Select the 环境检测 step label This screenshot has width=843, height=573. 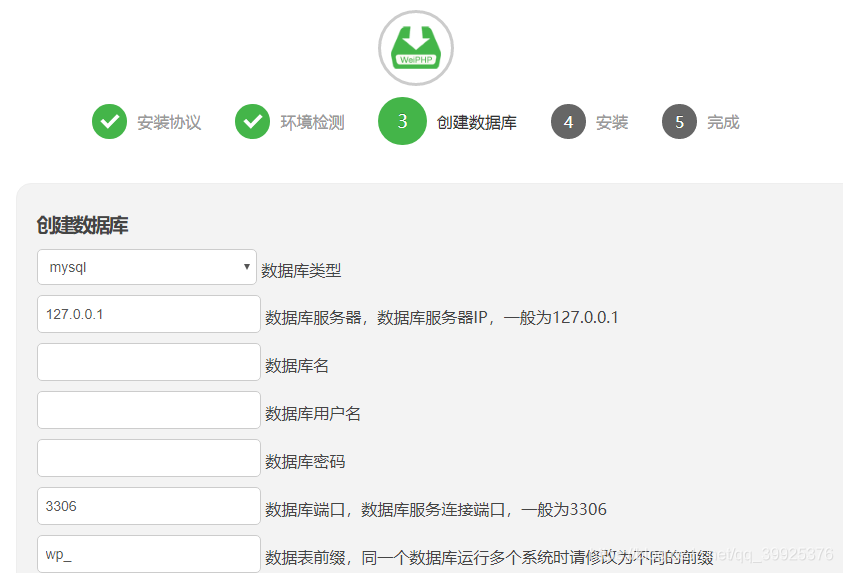[312, 123]
